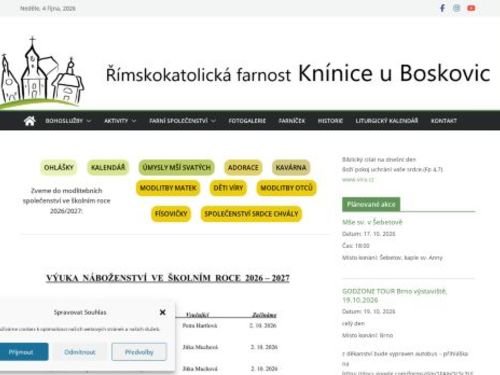500x375 pixels.
Task: Click the Výuka náboženství heading
Action: point(168,278)
